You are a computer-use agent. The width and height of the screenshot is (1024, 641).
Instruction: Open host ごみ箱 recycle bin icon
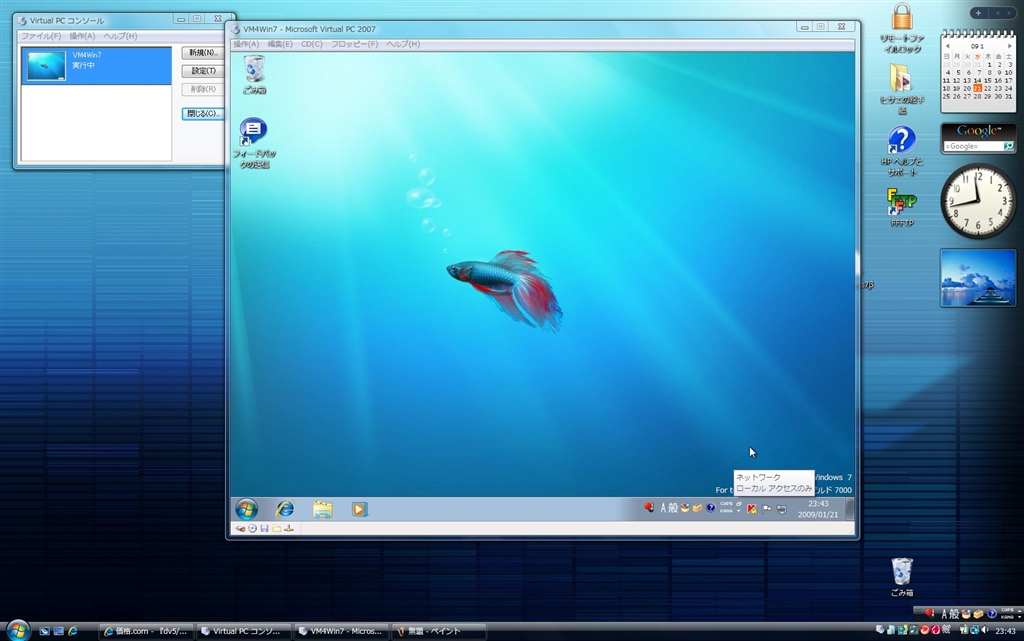point(902,576)
